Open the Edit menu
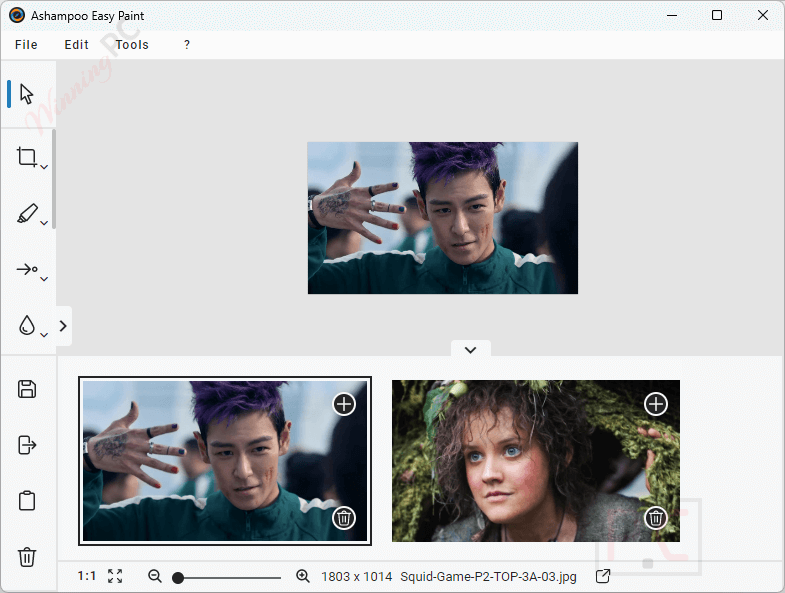The width and height of the screenshot is (785, 593). 77,45
